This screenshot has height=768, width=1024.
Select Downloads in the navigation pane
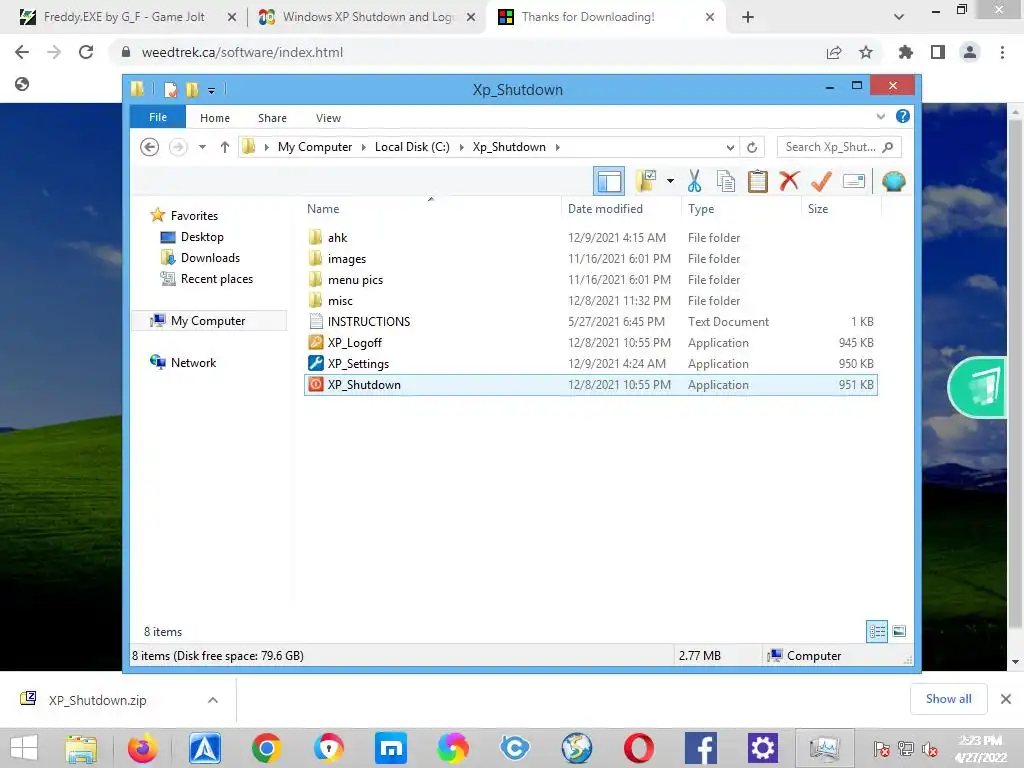click(210, 258)
